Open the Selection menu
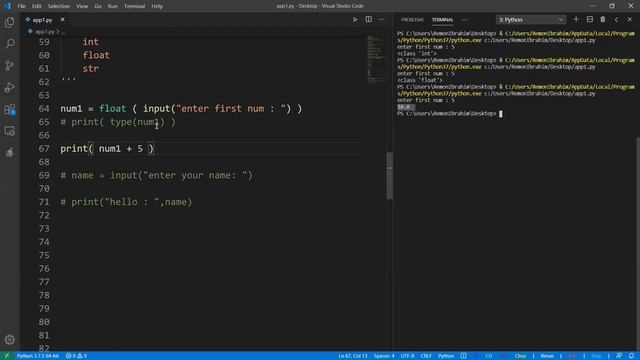Screen dimensions: 640x360 (x=59, y=6)
